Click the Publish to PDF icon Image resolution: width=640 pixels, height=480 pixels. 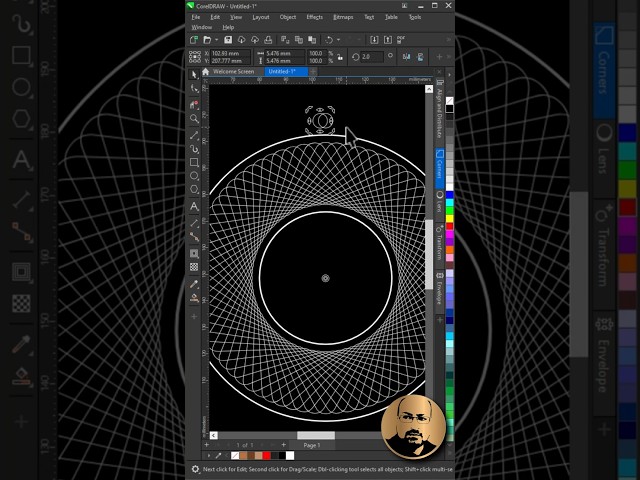point(401,40)
